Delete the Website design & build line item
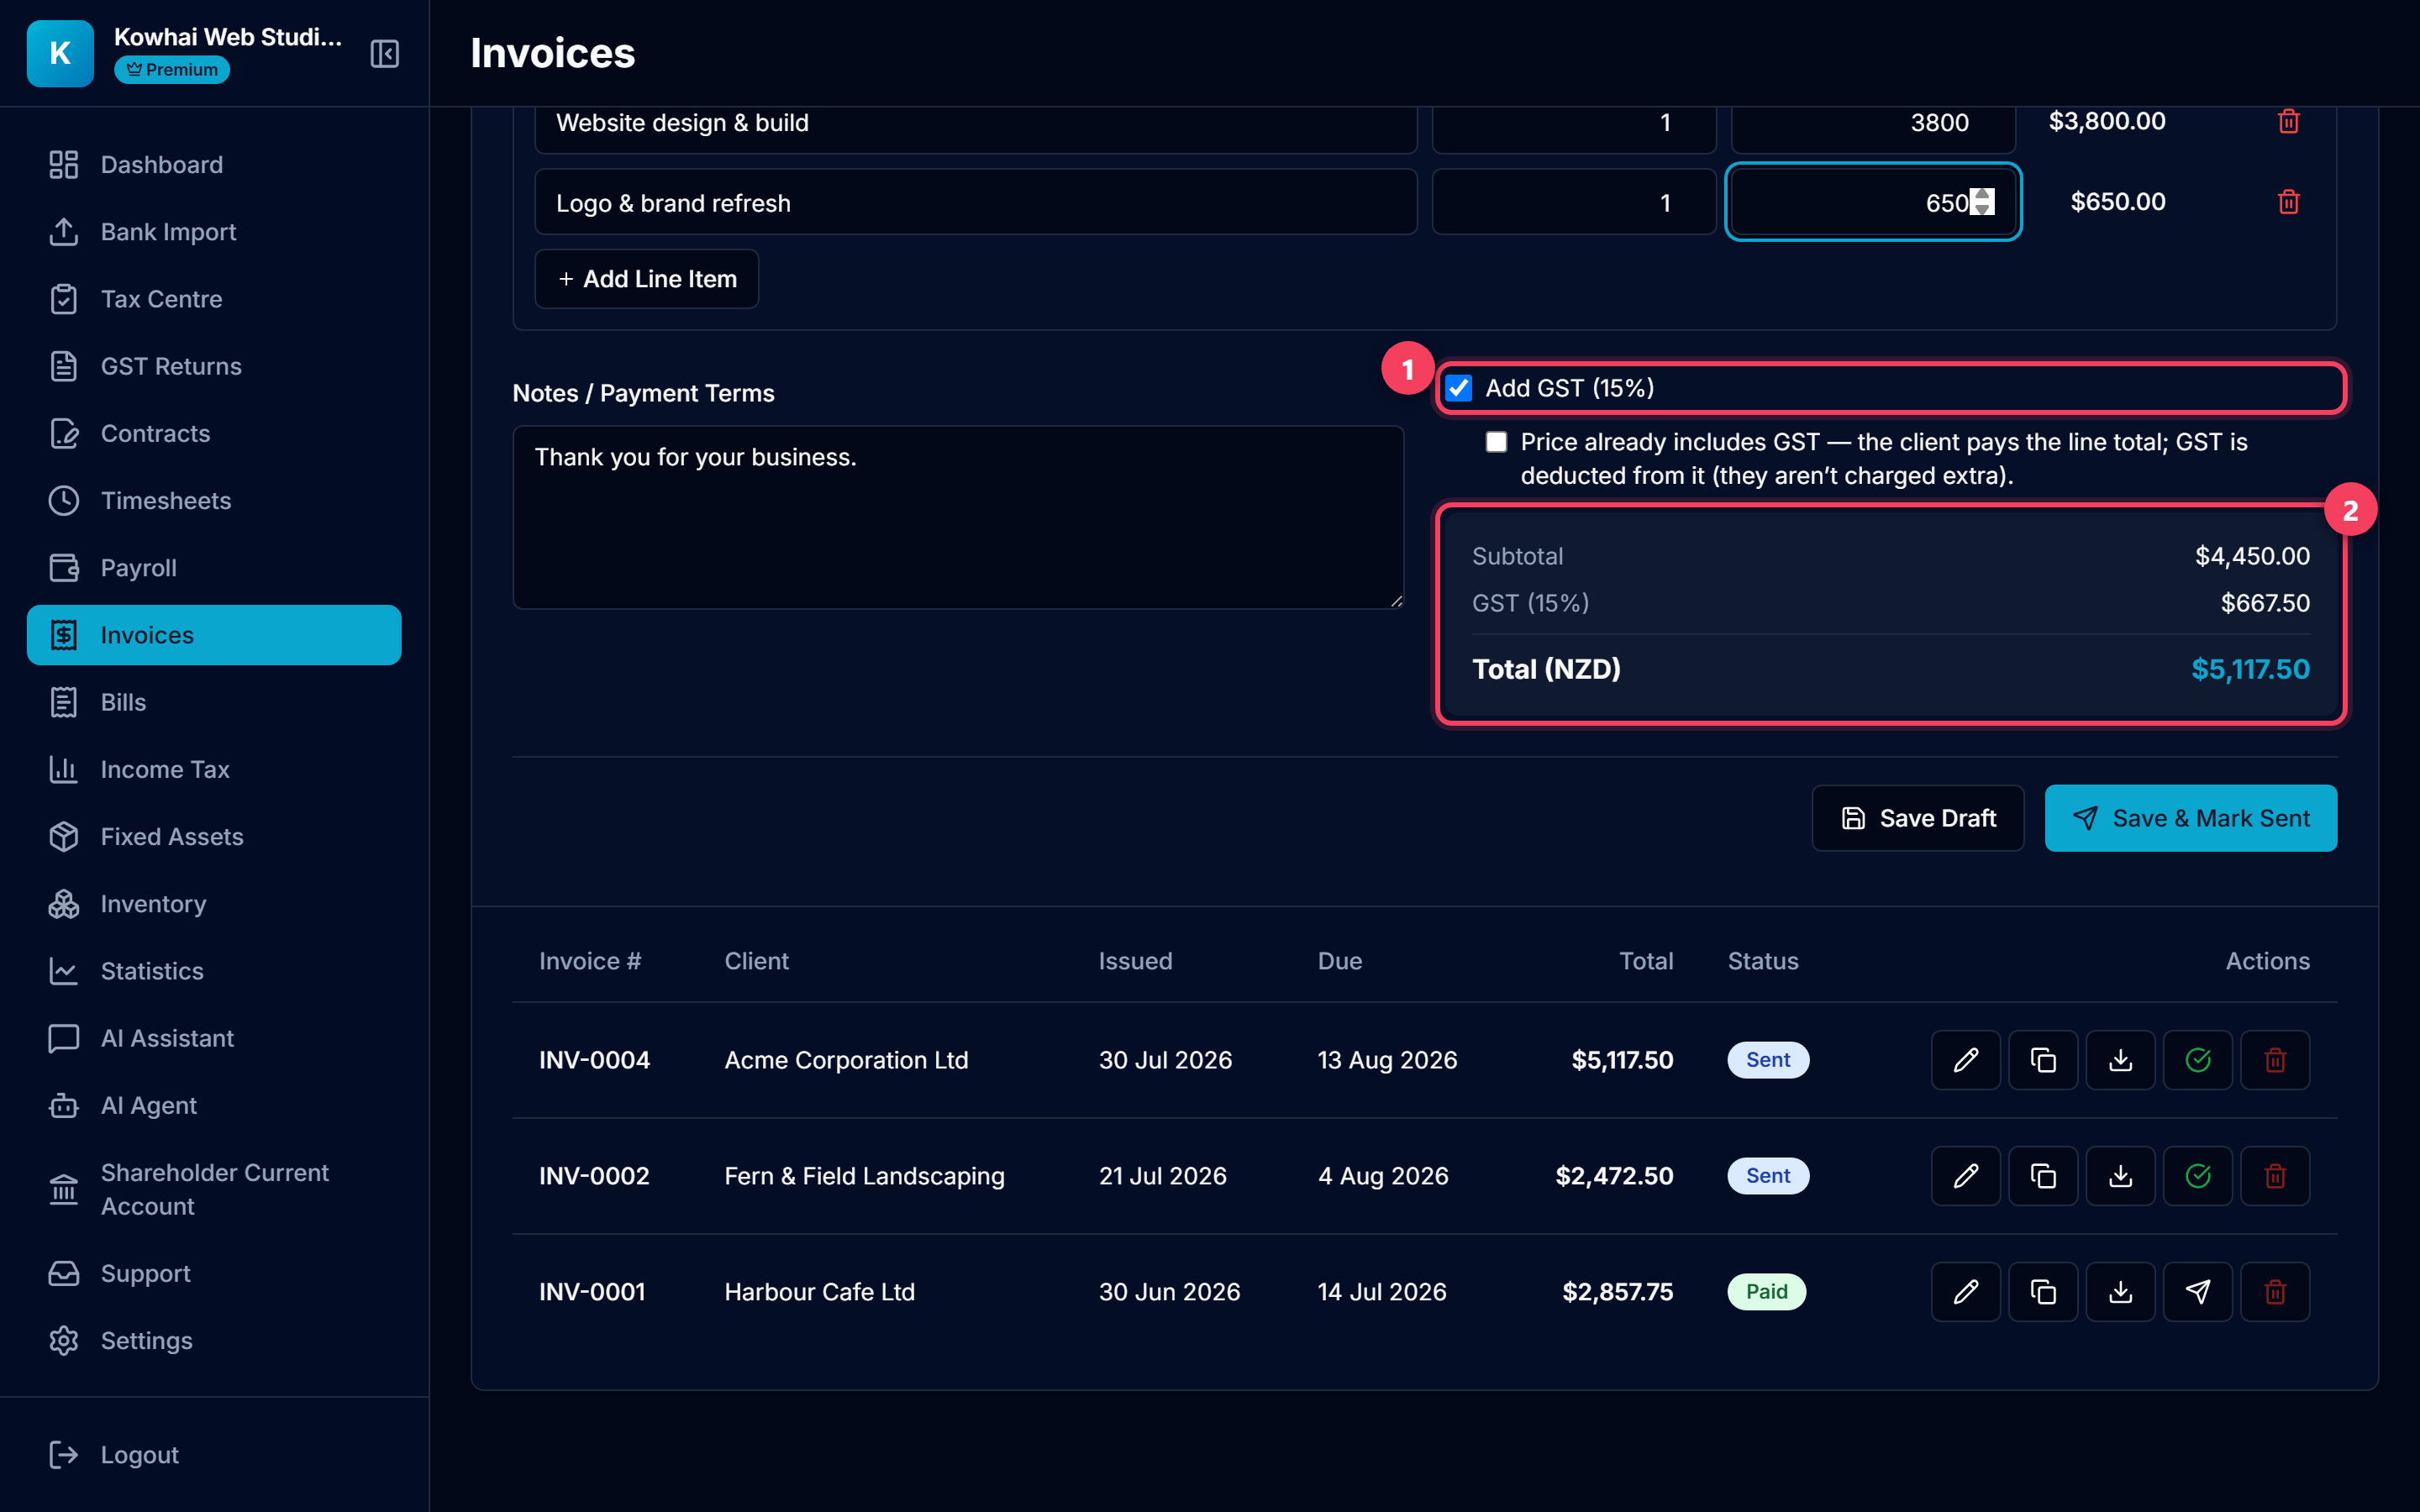The image size is (2420, 1512). 2288,121
